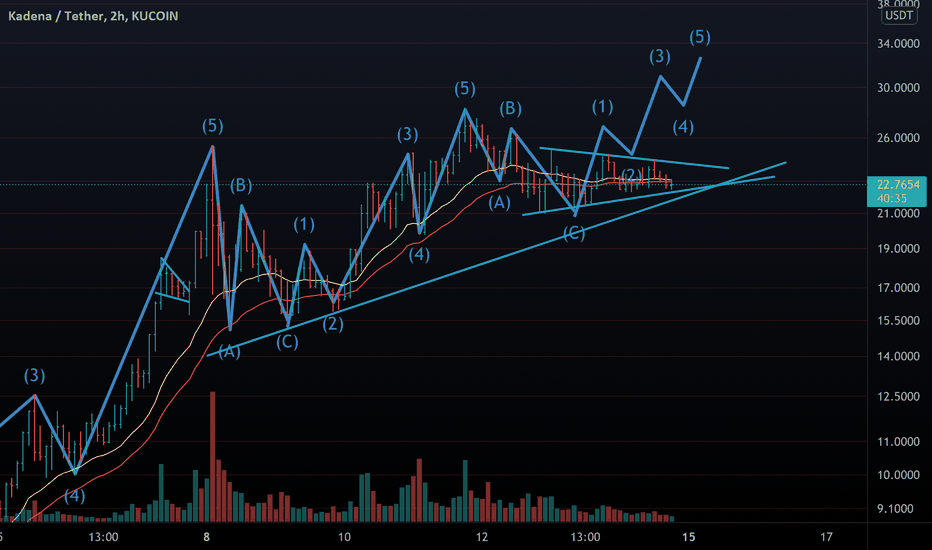932x550 pixels.
Task: Click the 34.0000 price axis label
Action: (x=898, y=43)
